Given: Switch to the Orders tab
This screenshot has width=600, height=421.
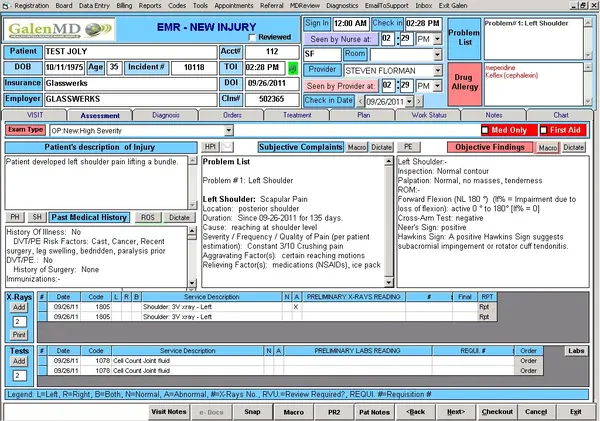Looking at the screenshot, I should 232,115.
